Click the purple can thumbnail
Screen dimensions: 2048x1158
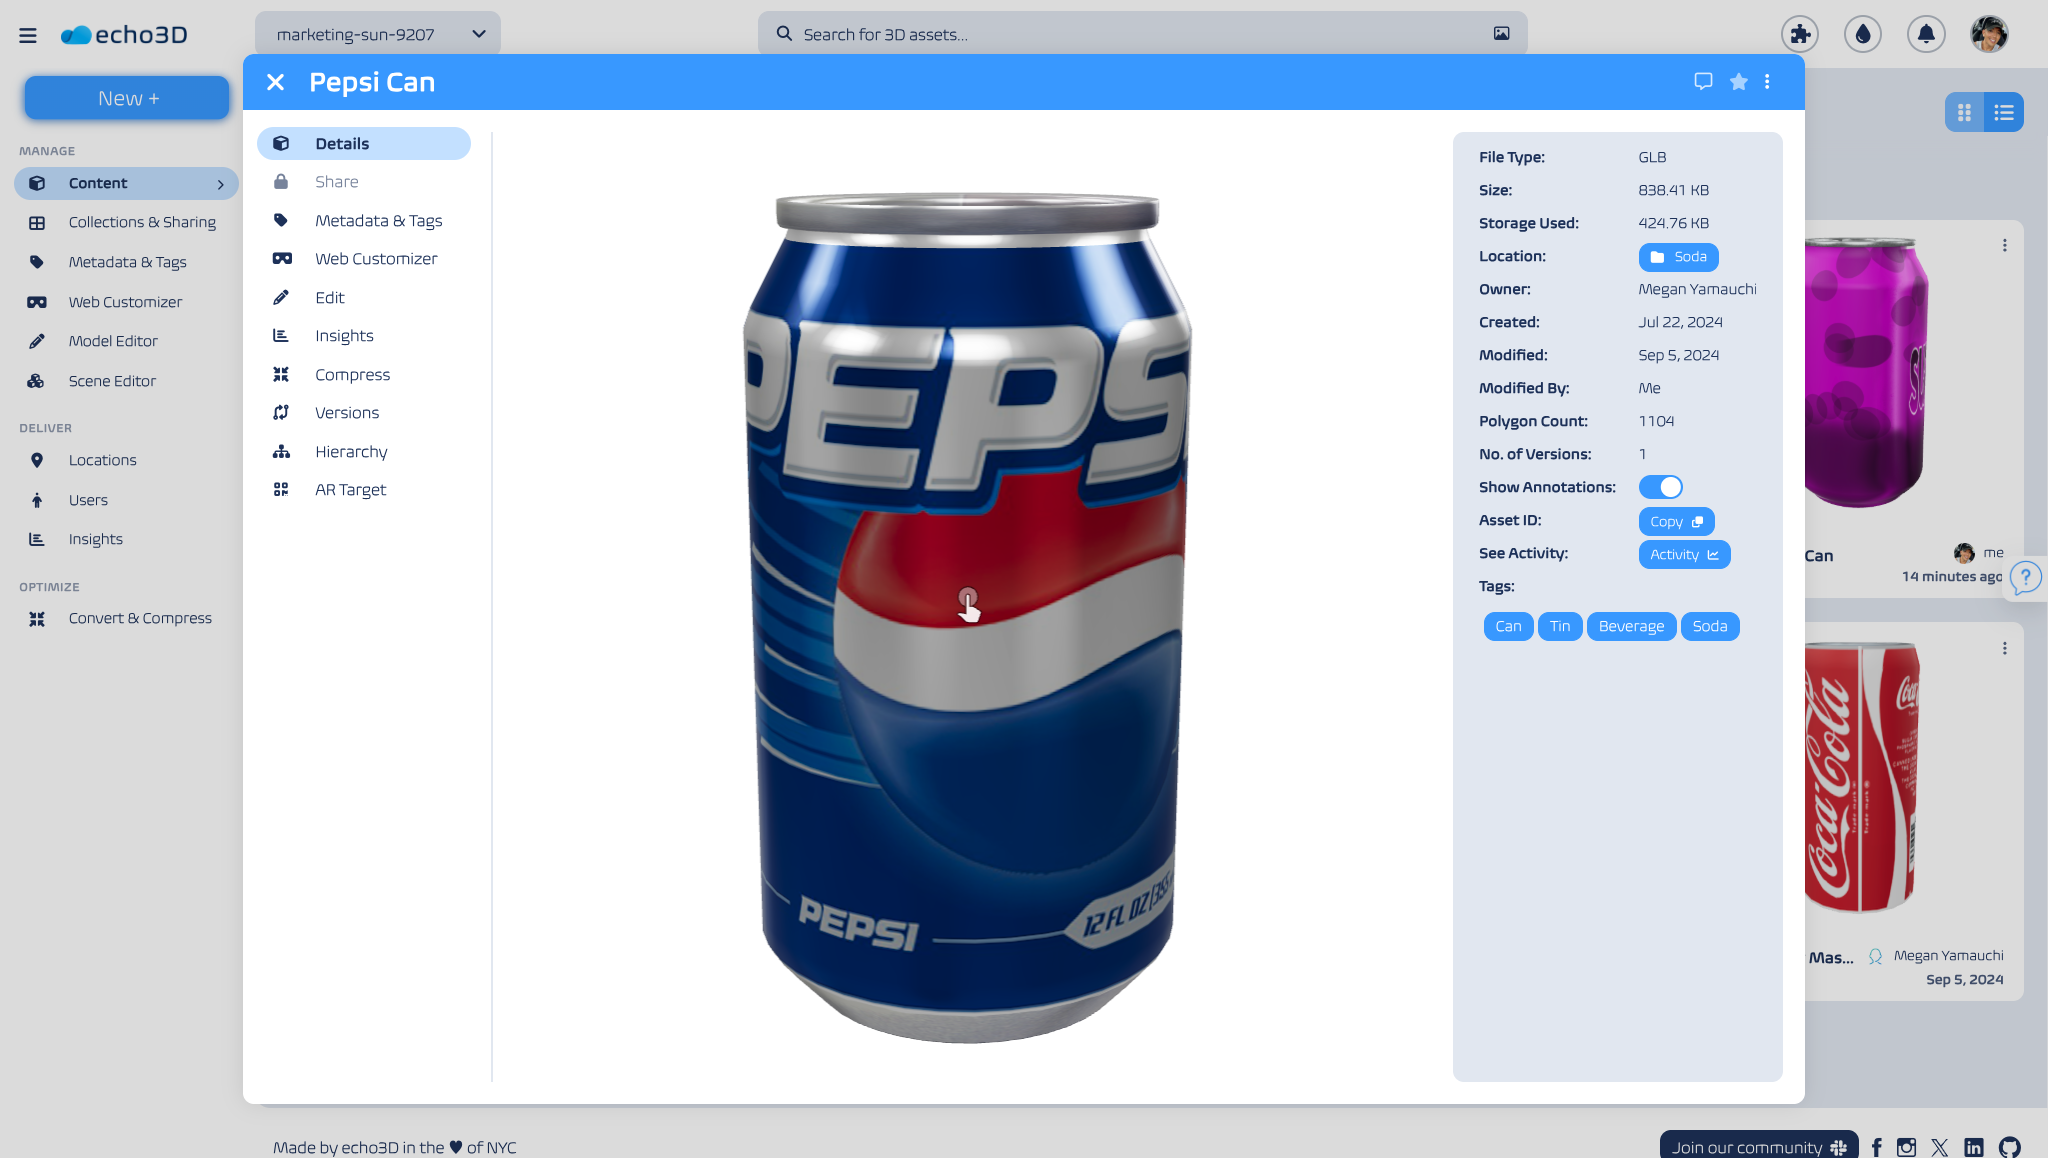coord(1866,372)
